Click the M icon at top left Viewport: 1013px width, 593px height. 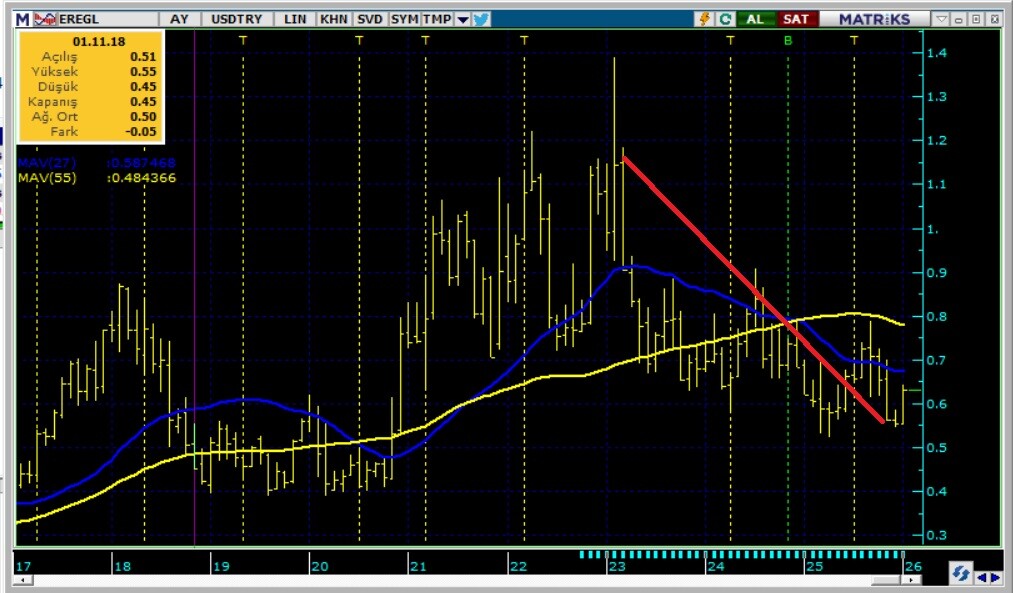point(22,19)
